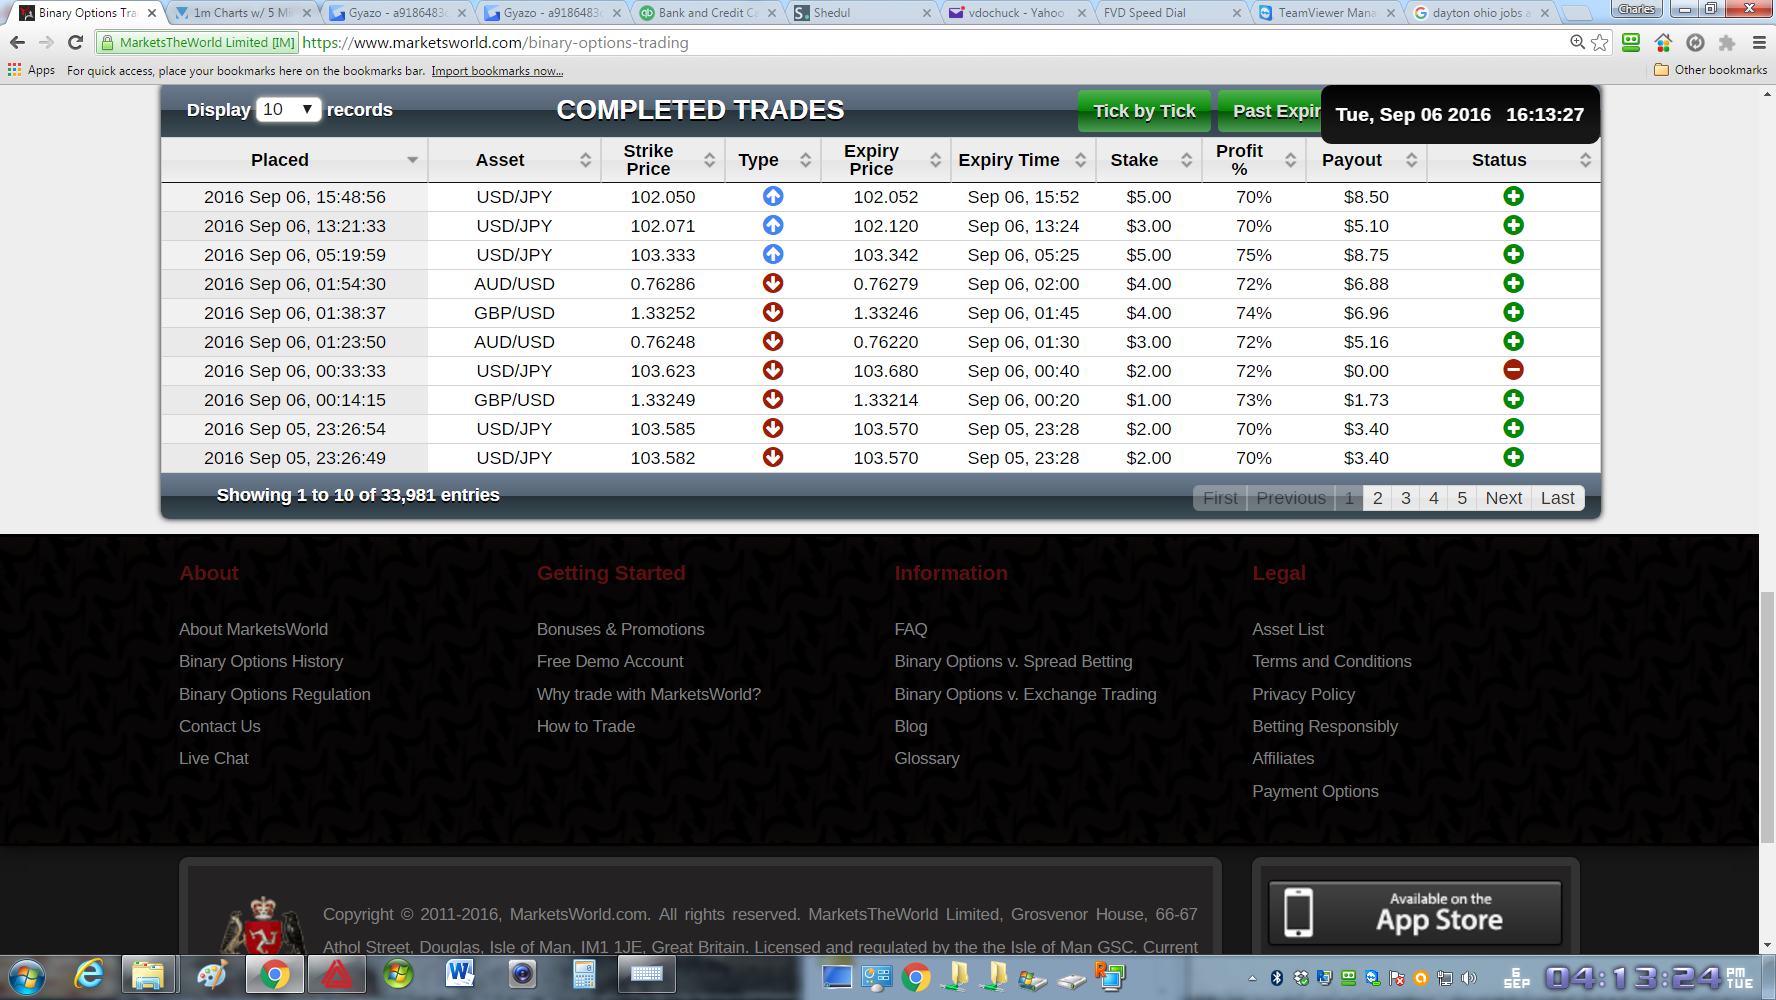Click the red minus status icon for the $0.00 payout

1513,370
